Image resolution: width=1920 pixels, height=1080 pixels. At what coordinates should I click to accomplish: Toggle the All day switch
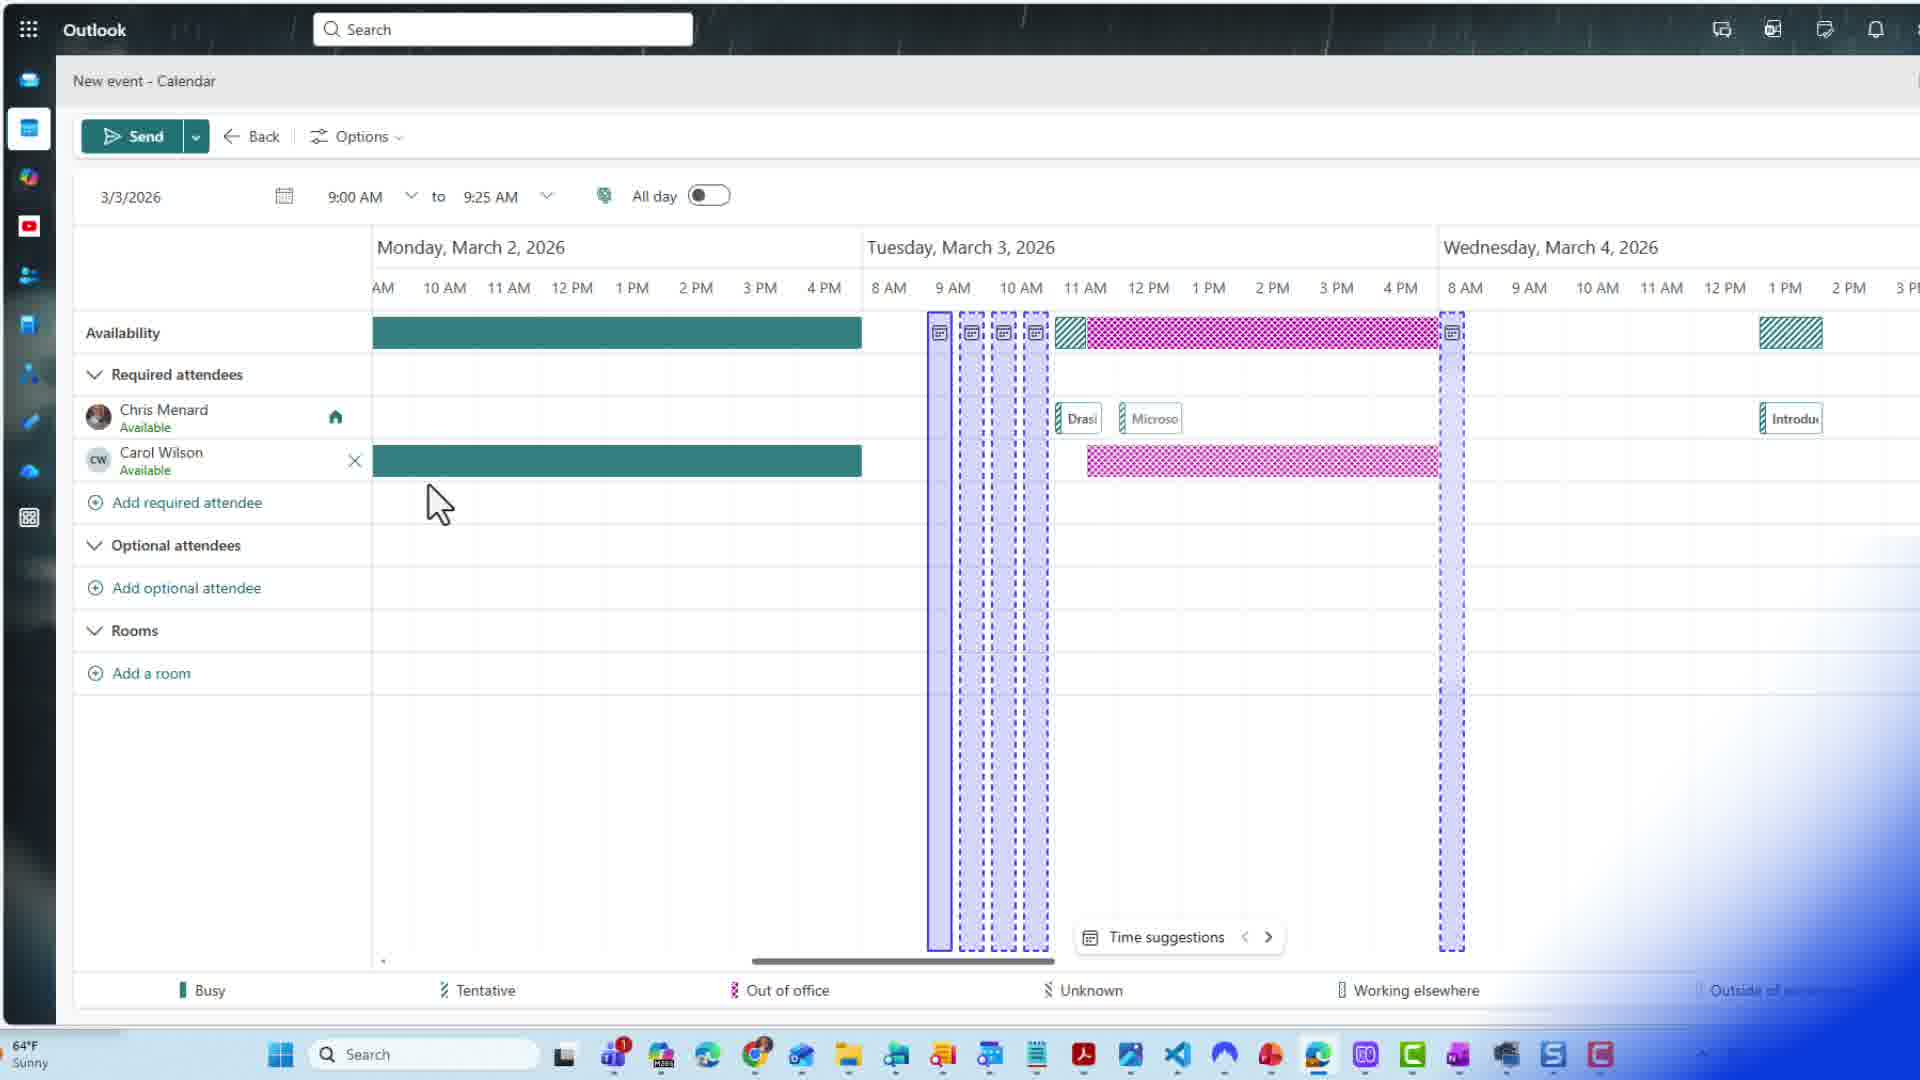coord(709,195)
